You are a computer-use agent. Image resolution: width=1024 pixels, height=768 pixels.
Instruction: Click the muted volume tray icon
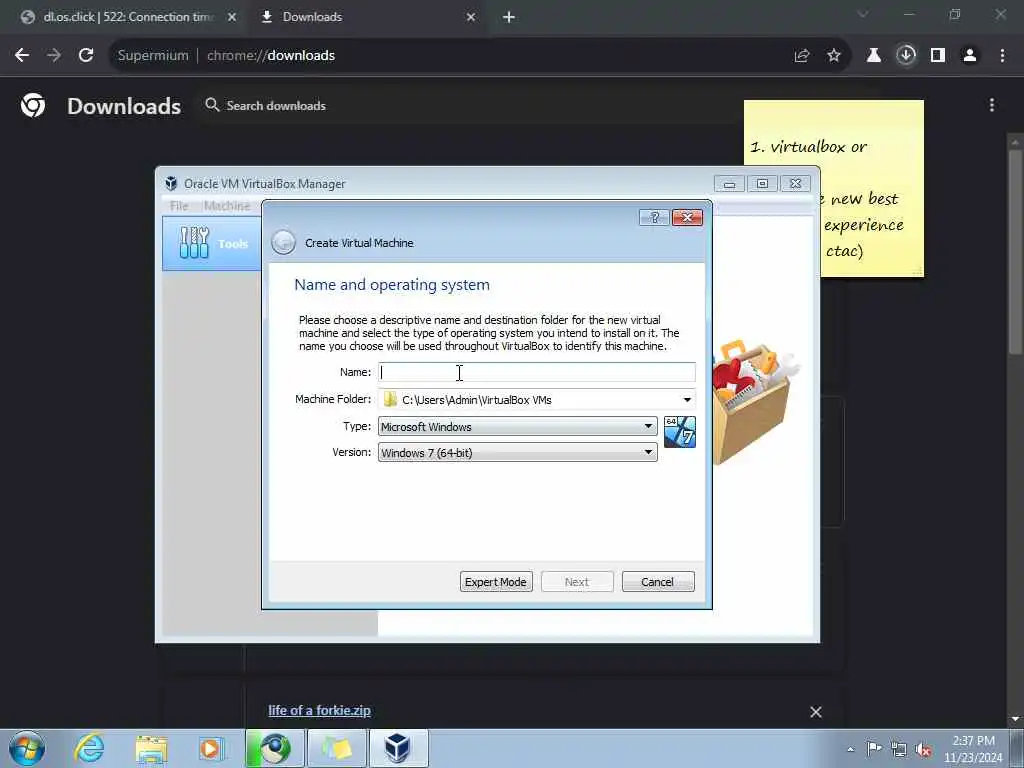coord(923,749)
